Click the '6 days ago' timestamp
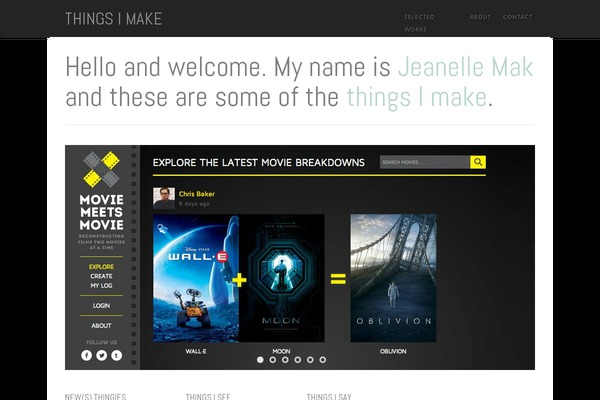Screen dimensions: 600x400 coord(194,204)
